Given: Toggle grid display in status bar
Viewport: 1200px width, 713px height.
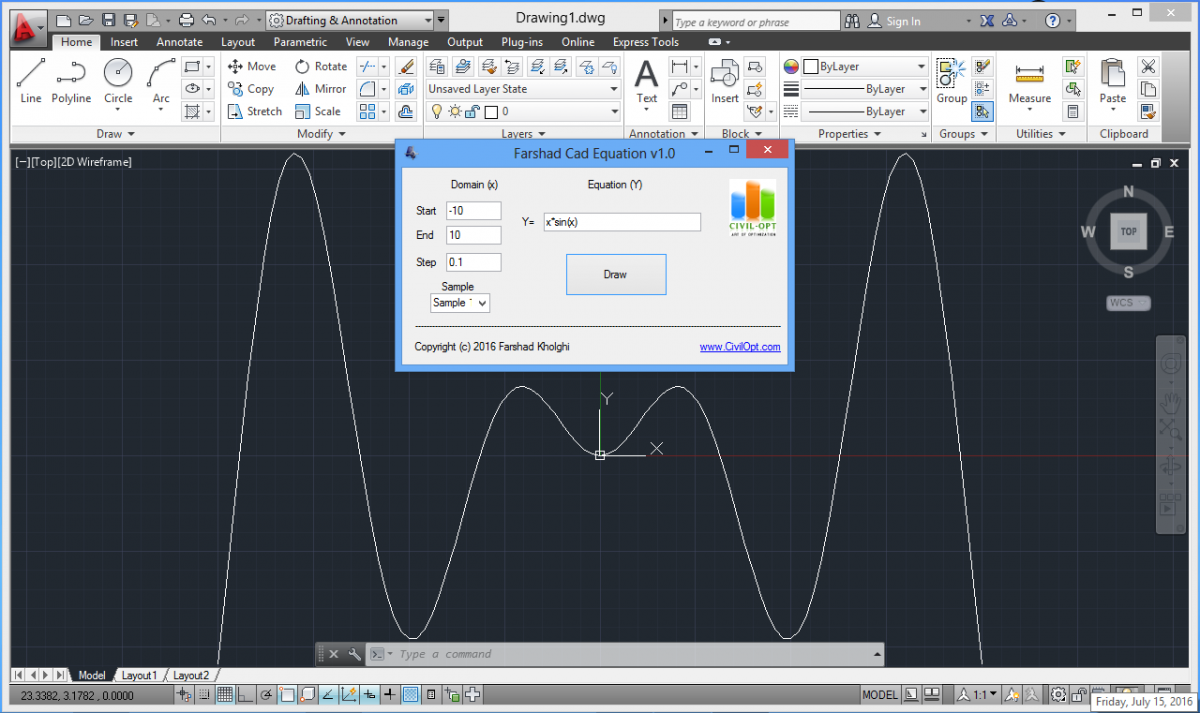Looking at the screenshot, I should (225, 695).
